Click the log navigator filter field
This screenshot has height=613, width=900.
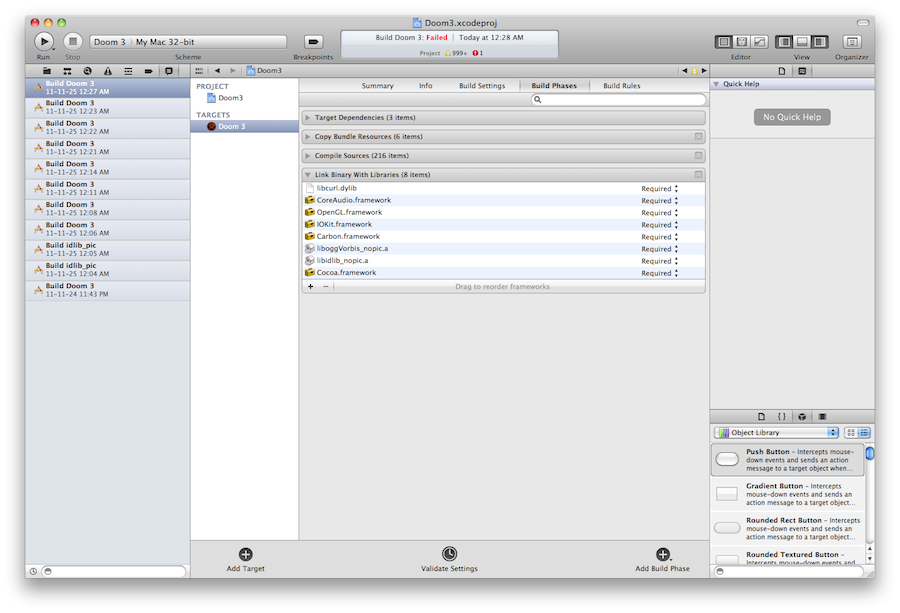pos(114,571)
